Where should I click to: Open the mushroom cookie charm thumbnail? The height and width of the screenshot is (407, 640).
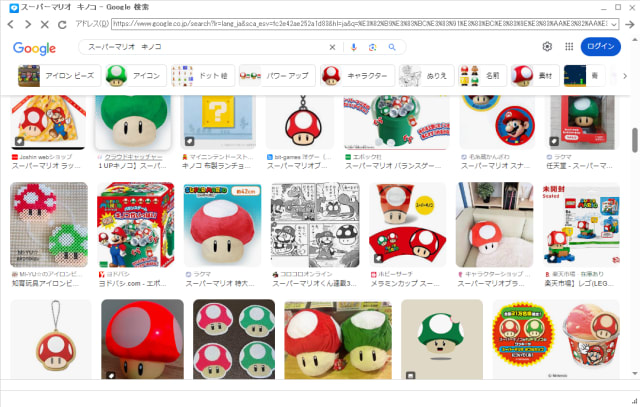51,339
